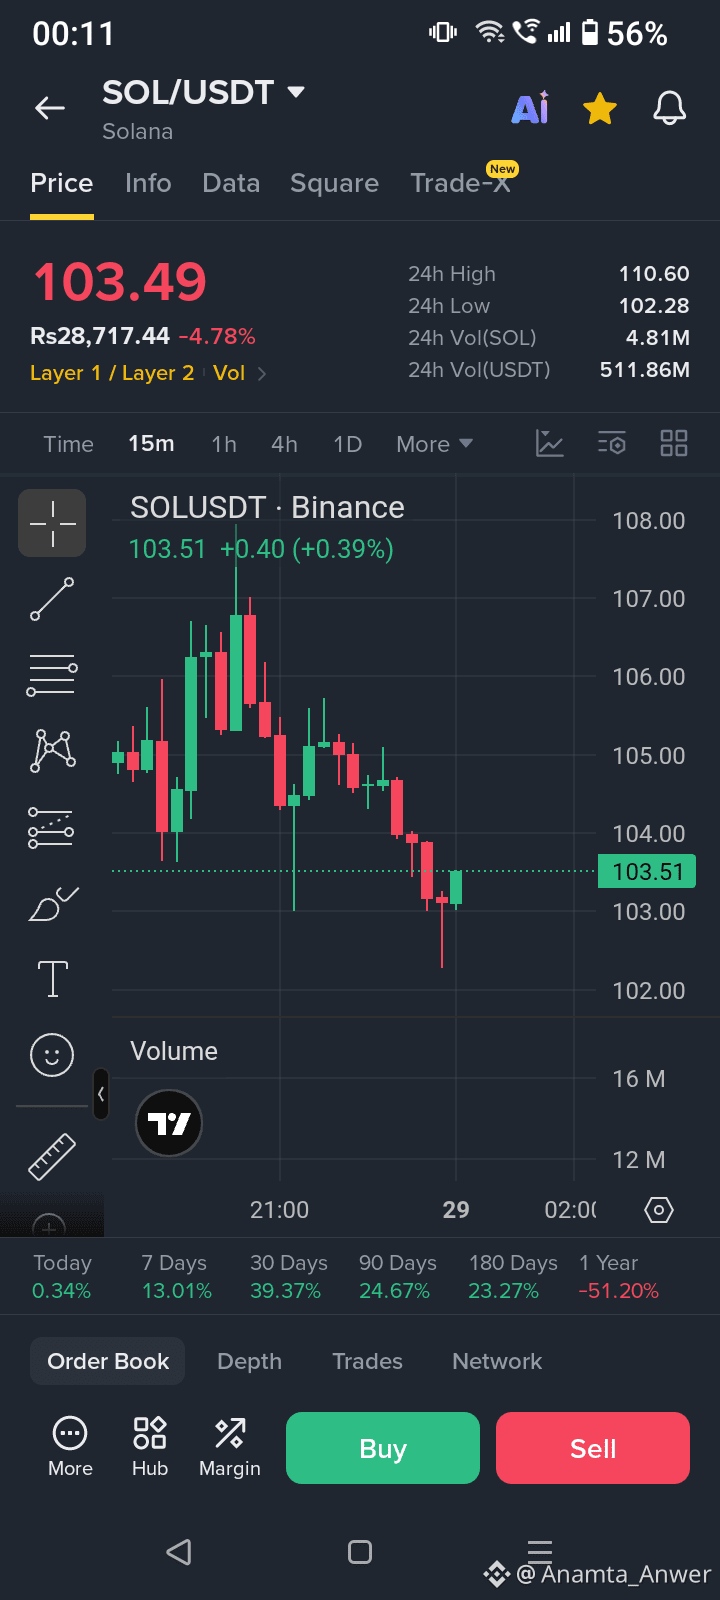
Task: Open chart indicator settings icon
Action: [612, 443]
